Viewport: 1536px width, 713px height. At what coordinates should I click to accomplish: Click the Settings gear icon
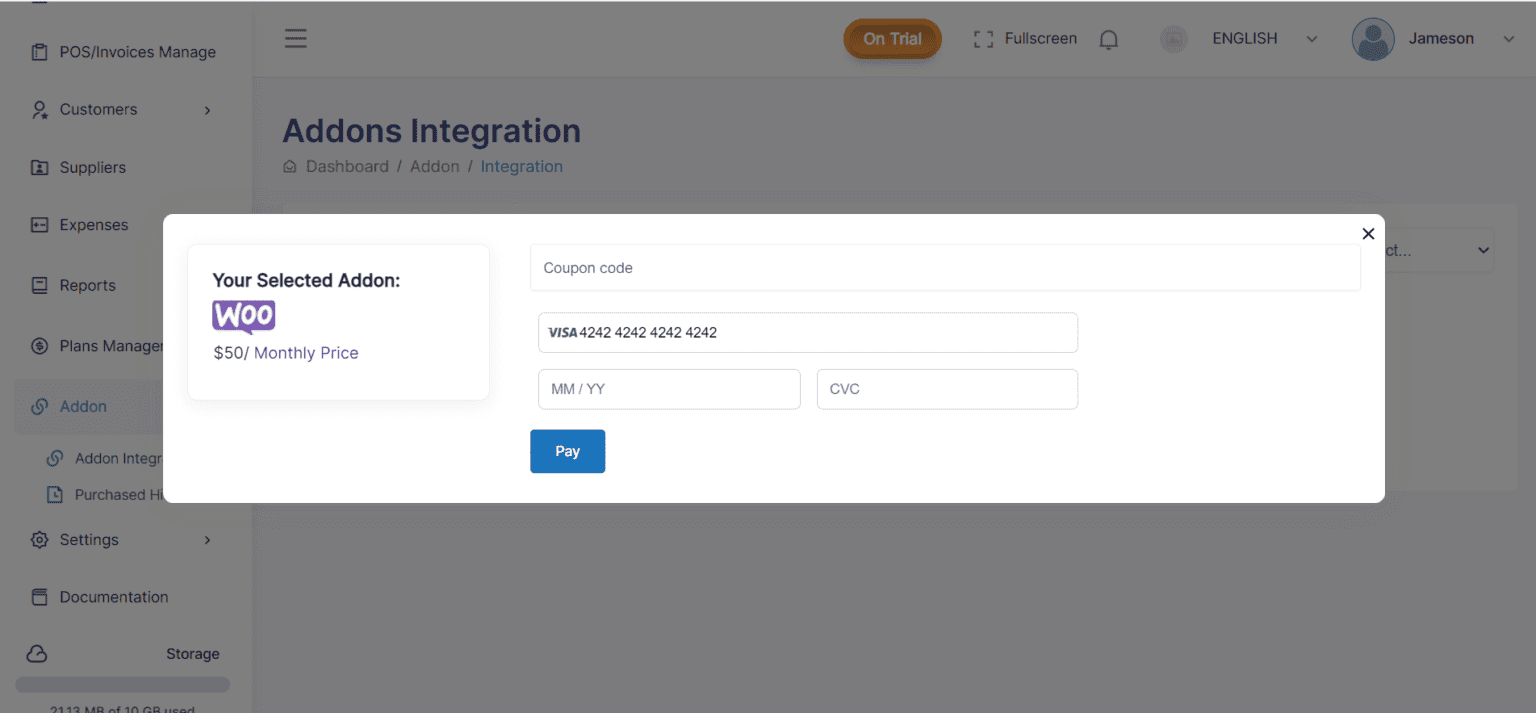click(x=39, y=540)
